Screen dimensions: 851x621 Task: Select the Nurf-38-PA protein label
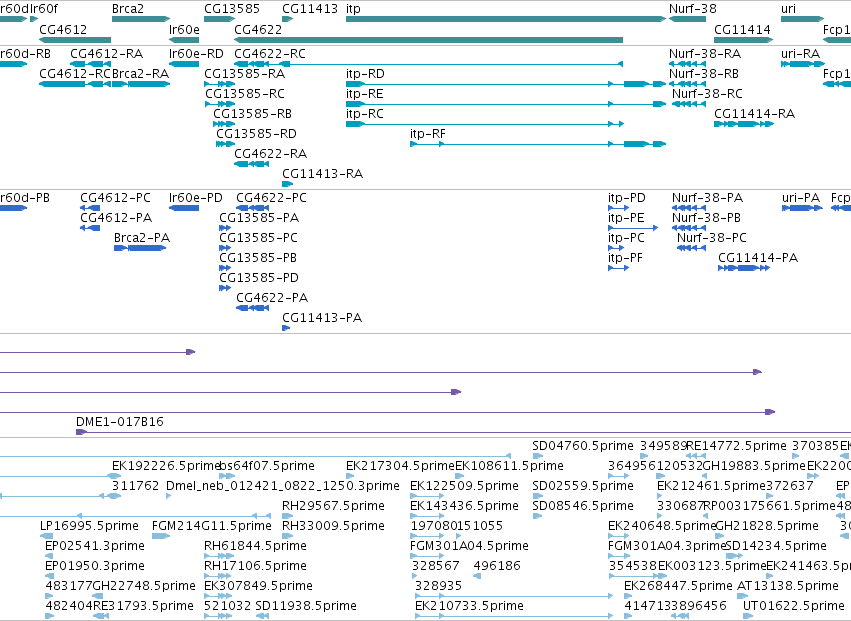click(707, 198)
